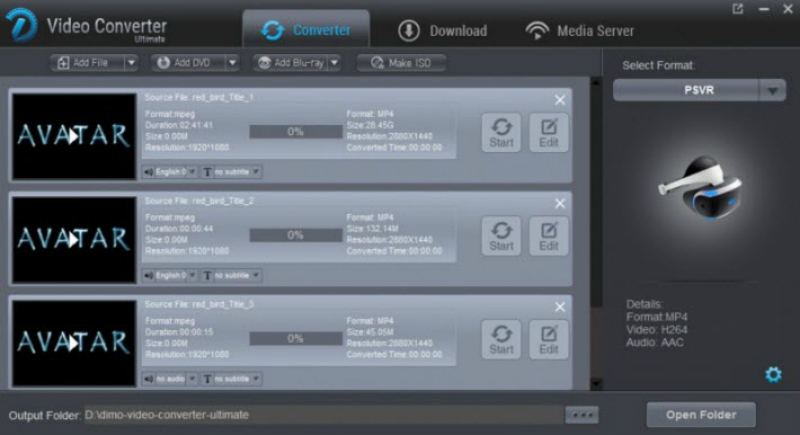Click the 'Duration:02:41:41' text
The image size is (800, 435).
pos(179,125)
